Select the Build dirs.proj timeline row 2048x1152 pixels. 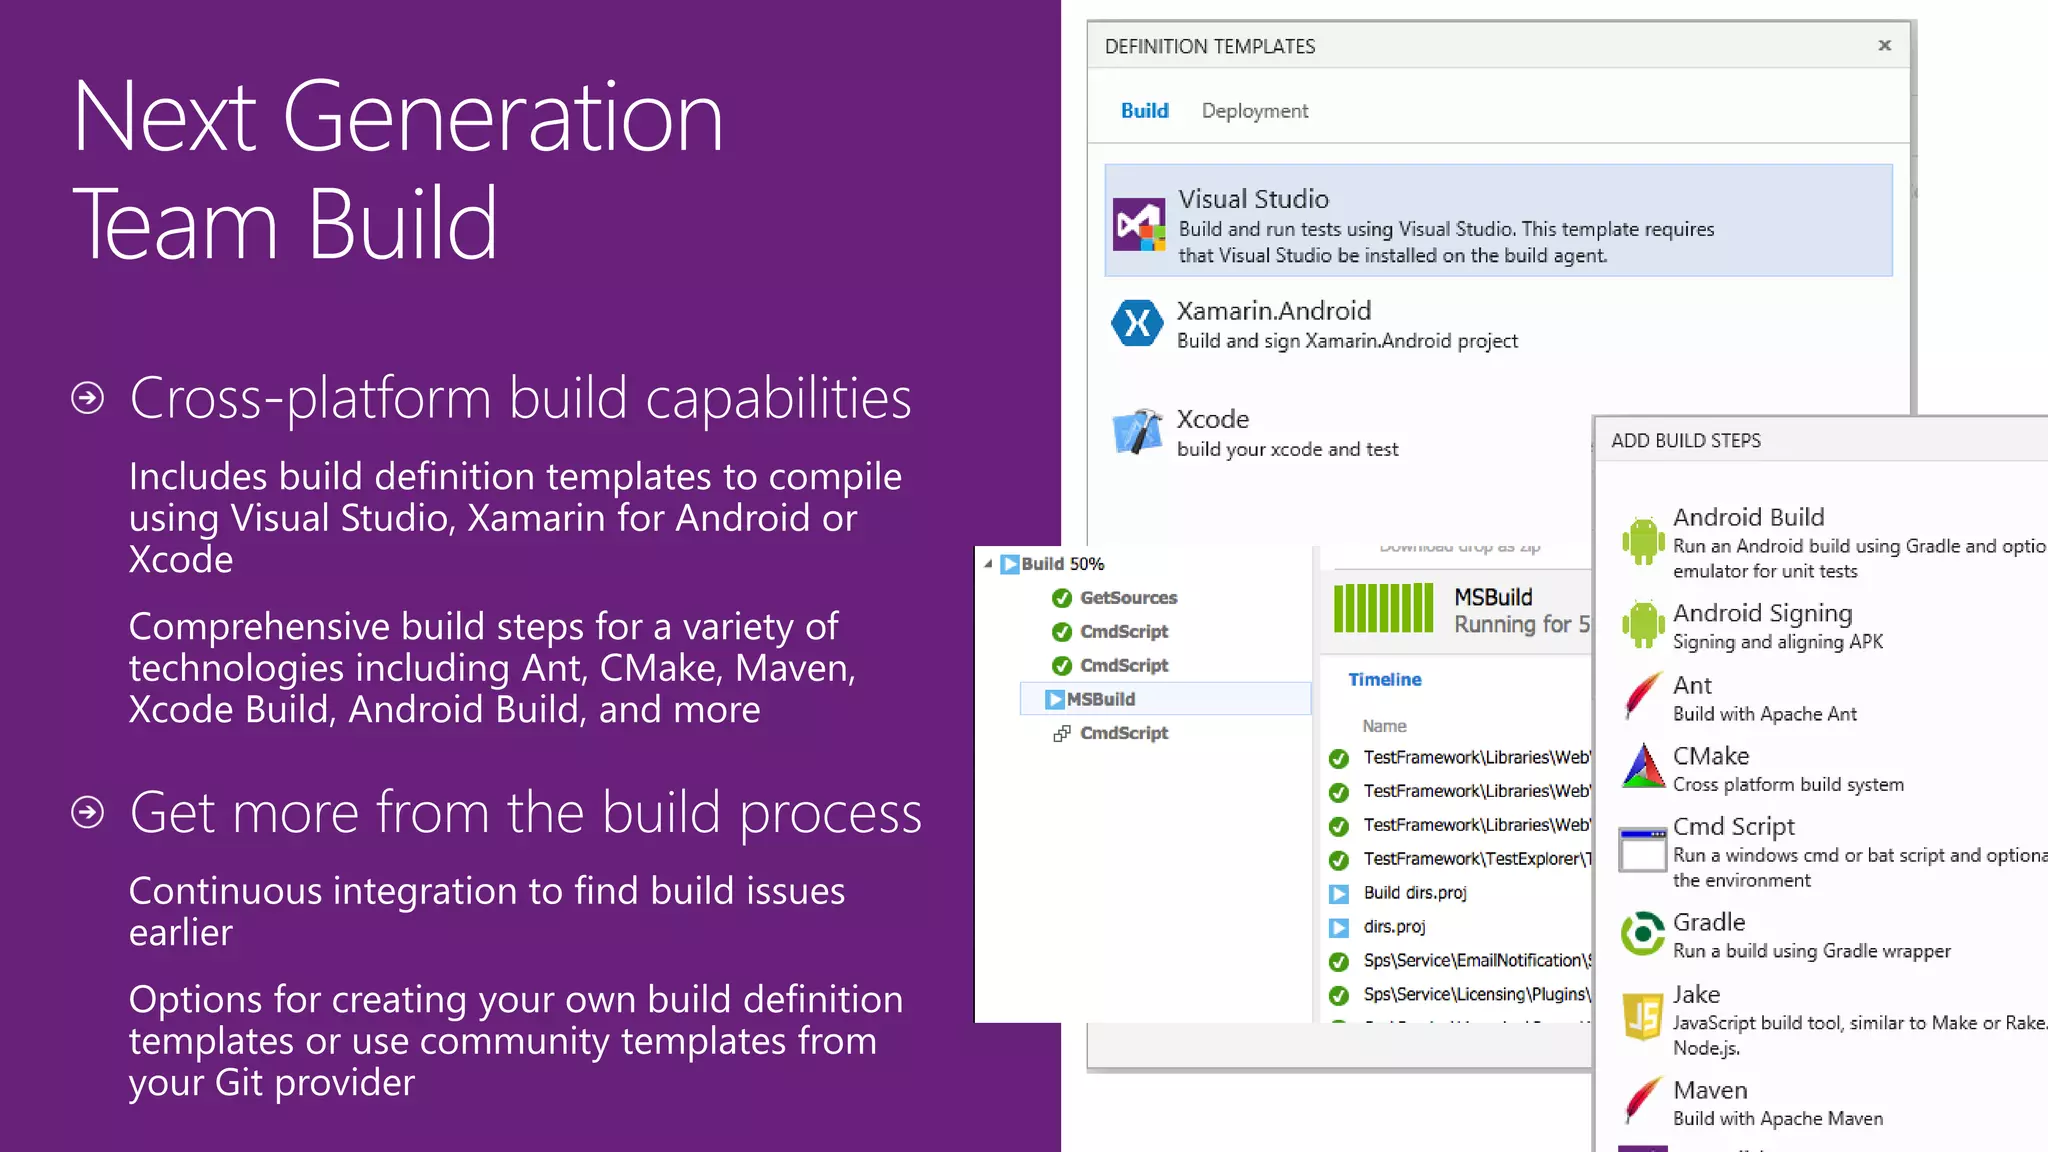click(1414, 893)
